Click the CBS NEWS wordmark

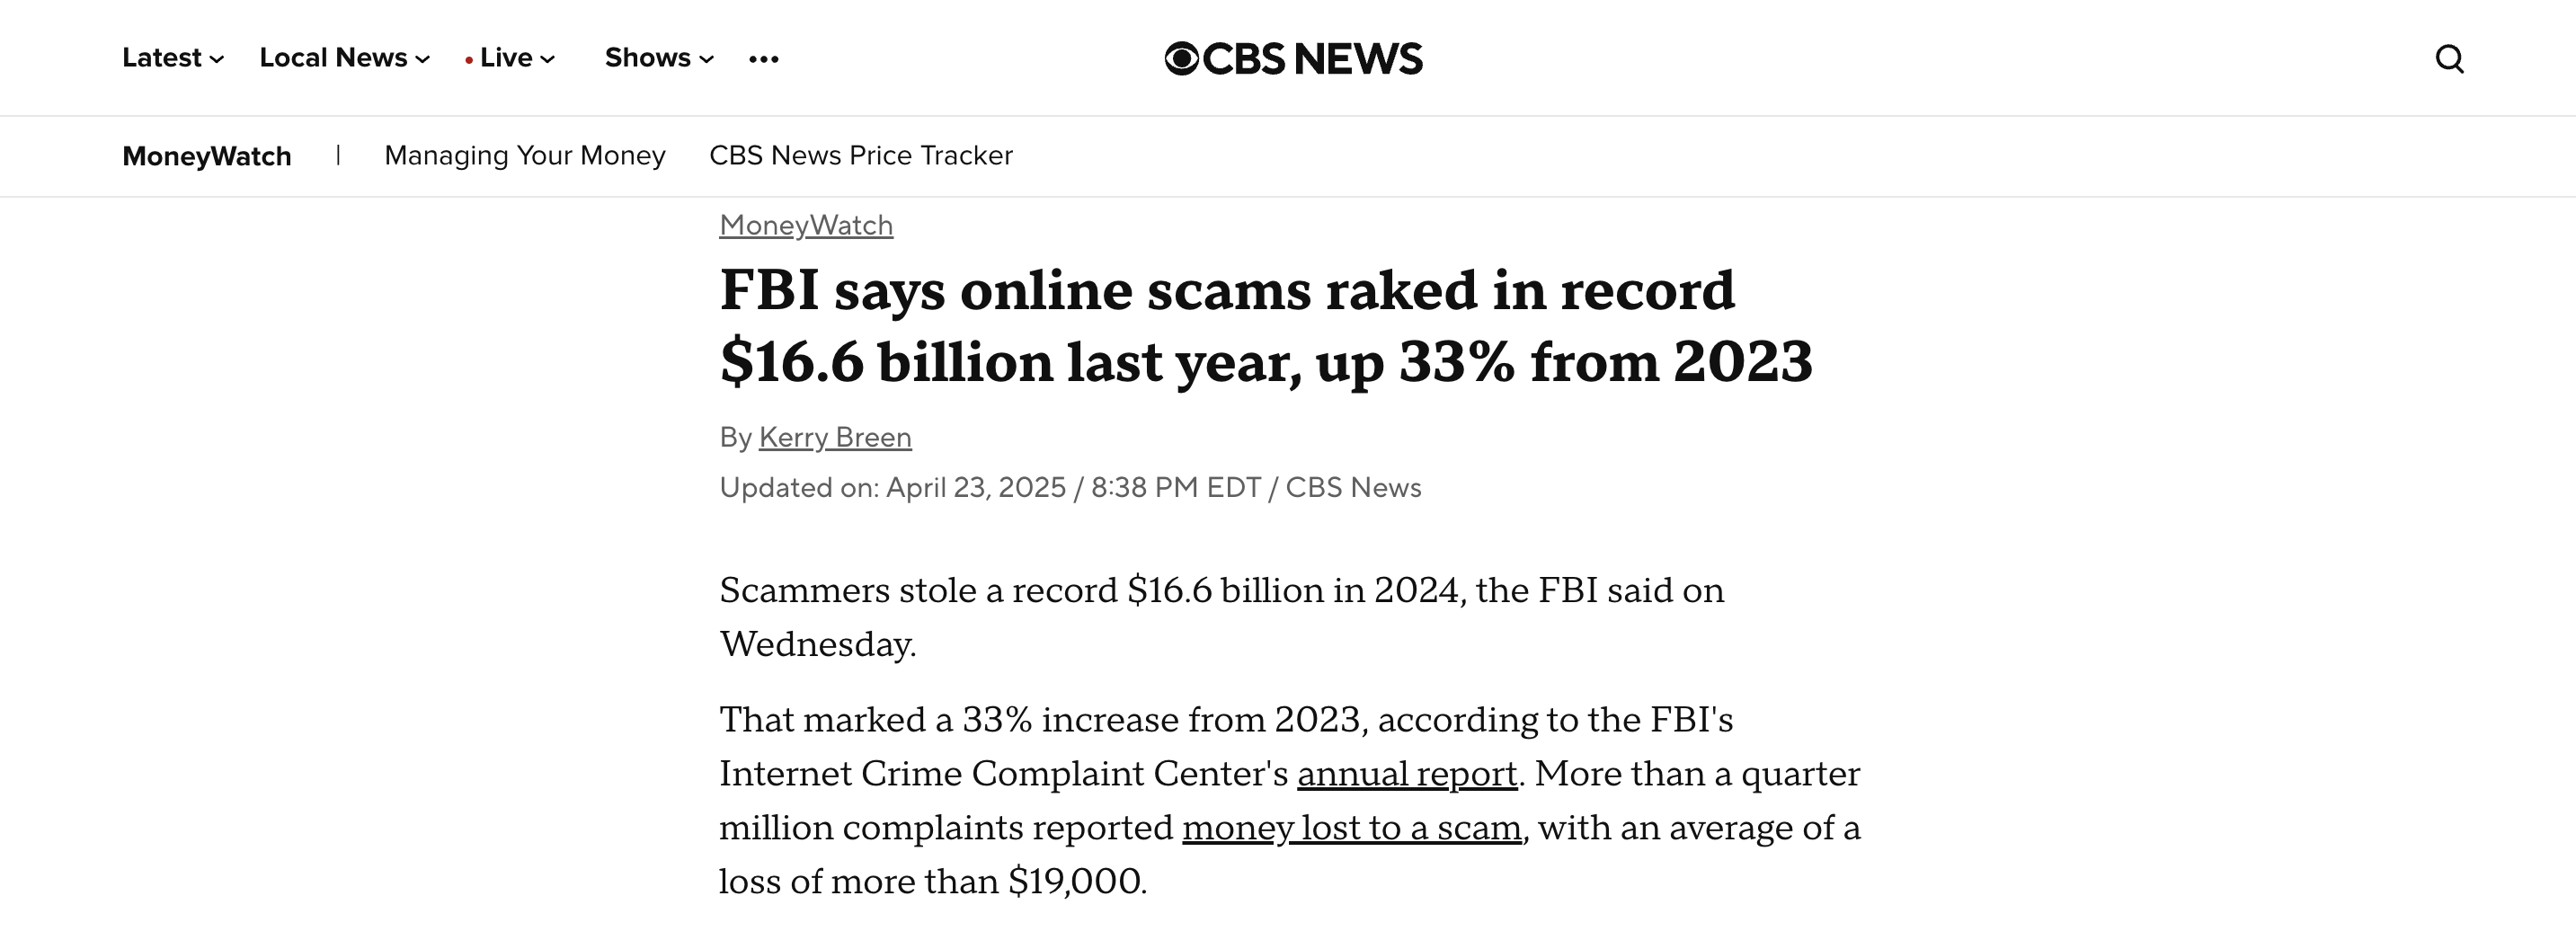pyautogui.click(x=1315, y=58)
